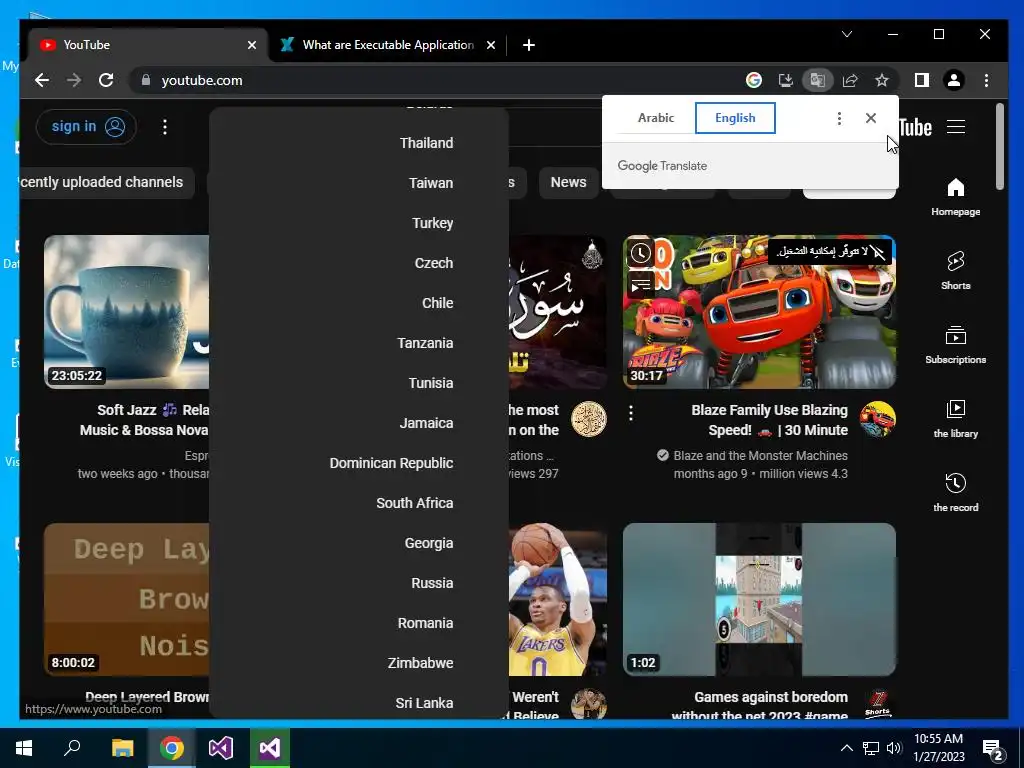Click the install app icon in address bar
The image size is (1024, 768).
[x=786, y=80]
